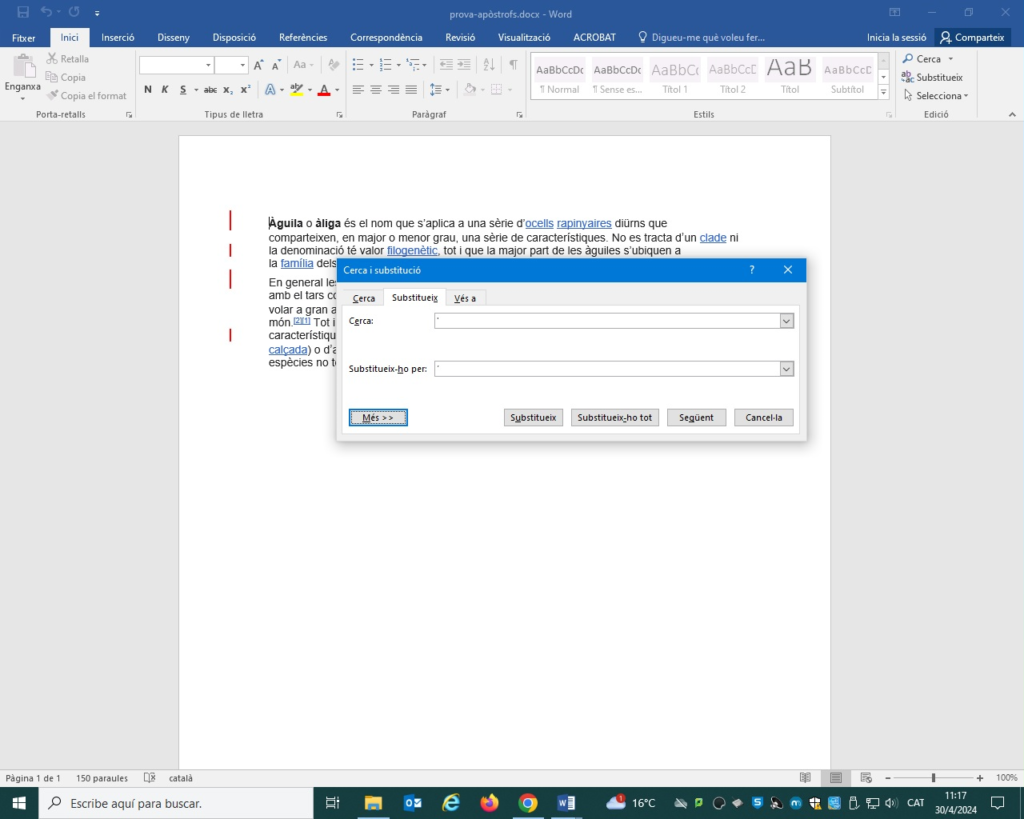Open the Substitueix-ho per dropdown list

787,369
